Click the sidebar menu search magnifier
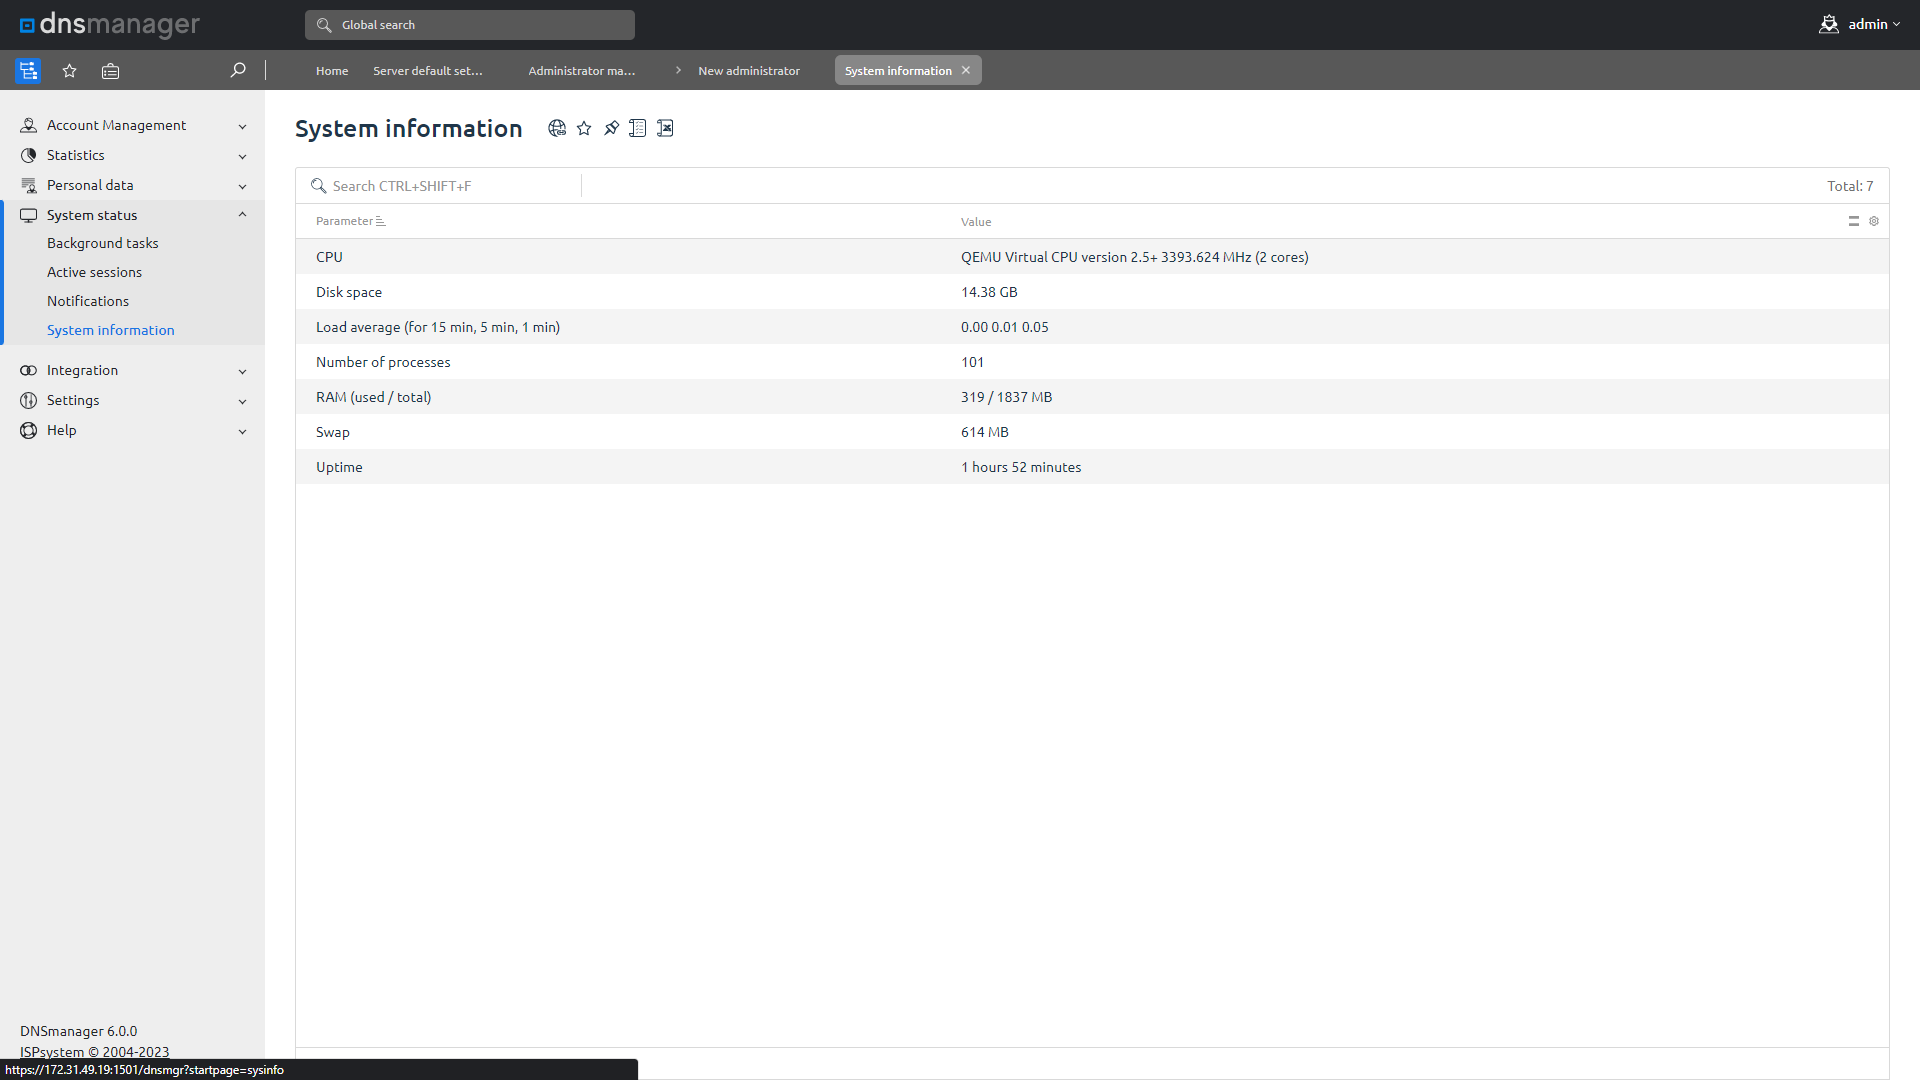This screenshot has height=1080, width=1920. click(x=238, y=70)
